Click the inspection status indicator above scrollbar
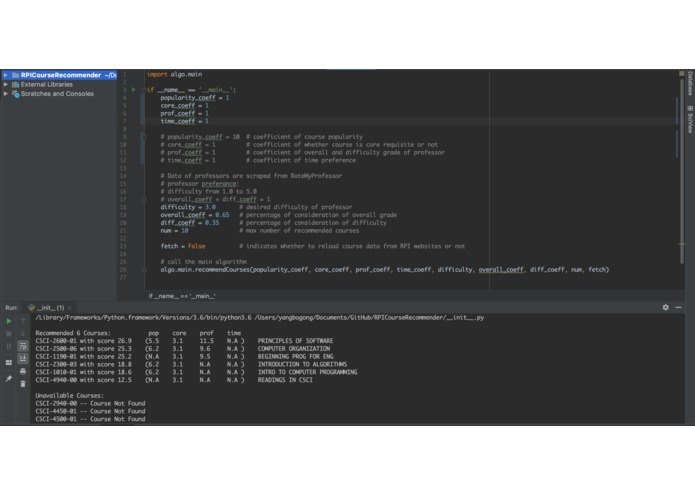Screen dimensions: 695x494 tap(682, 74)
